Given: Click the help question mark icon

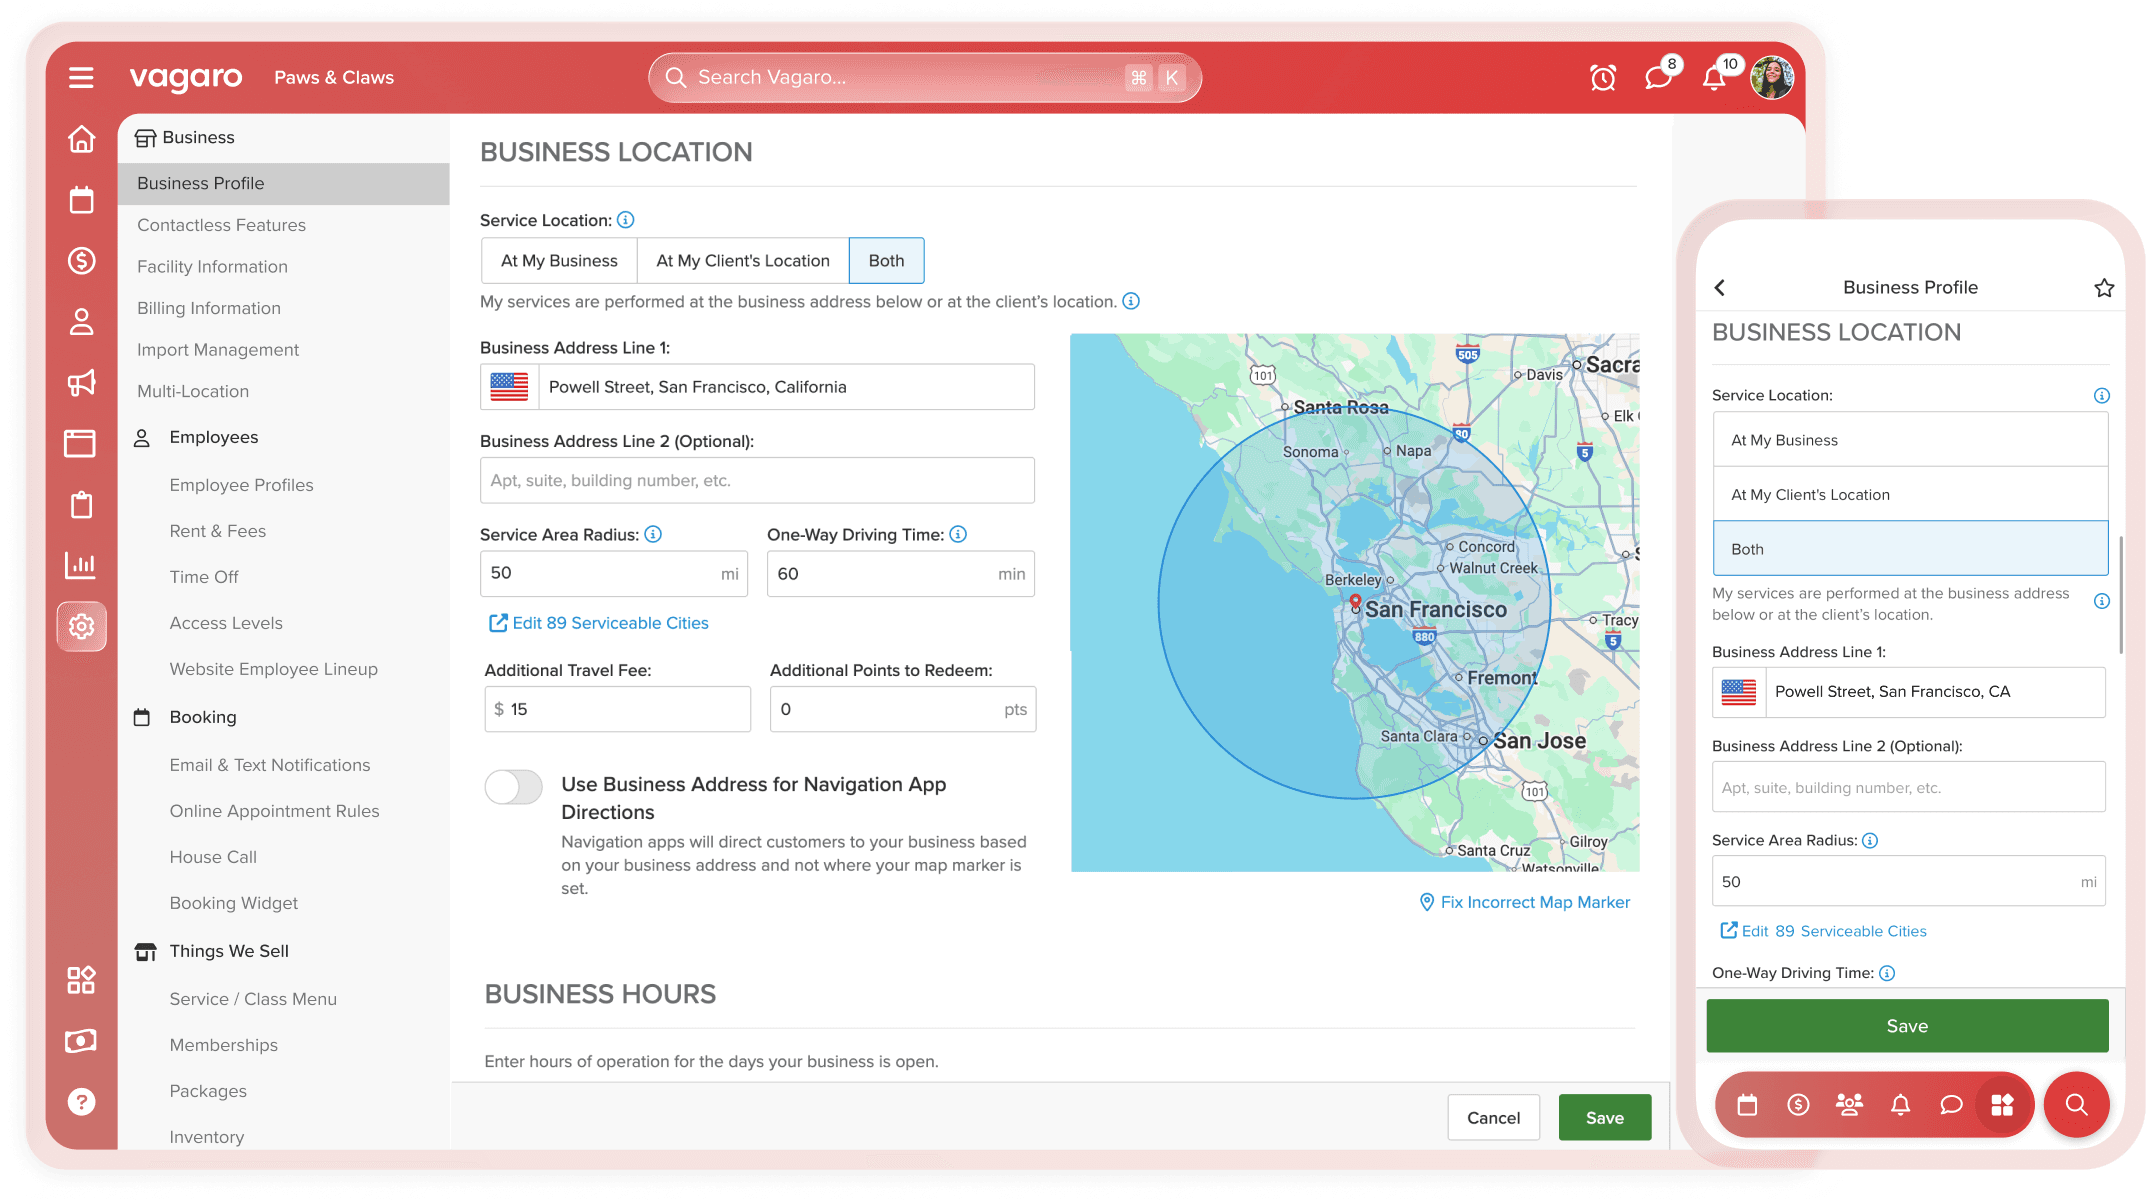Looking at the screenshot, I should (81, 1102).
